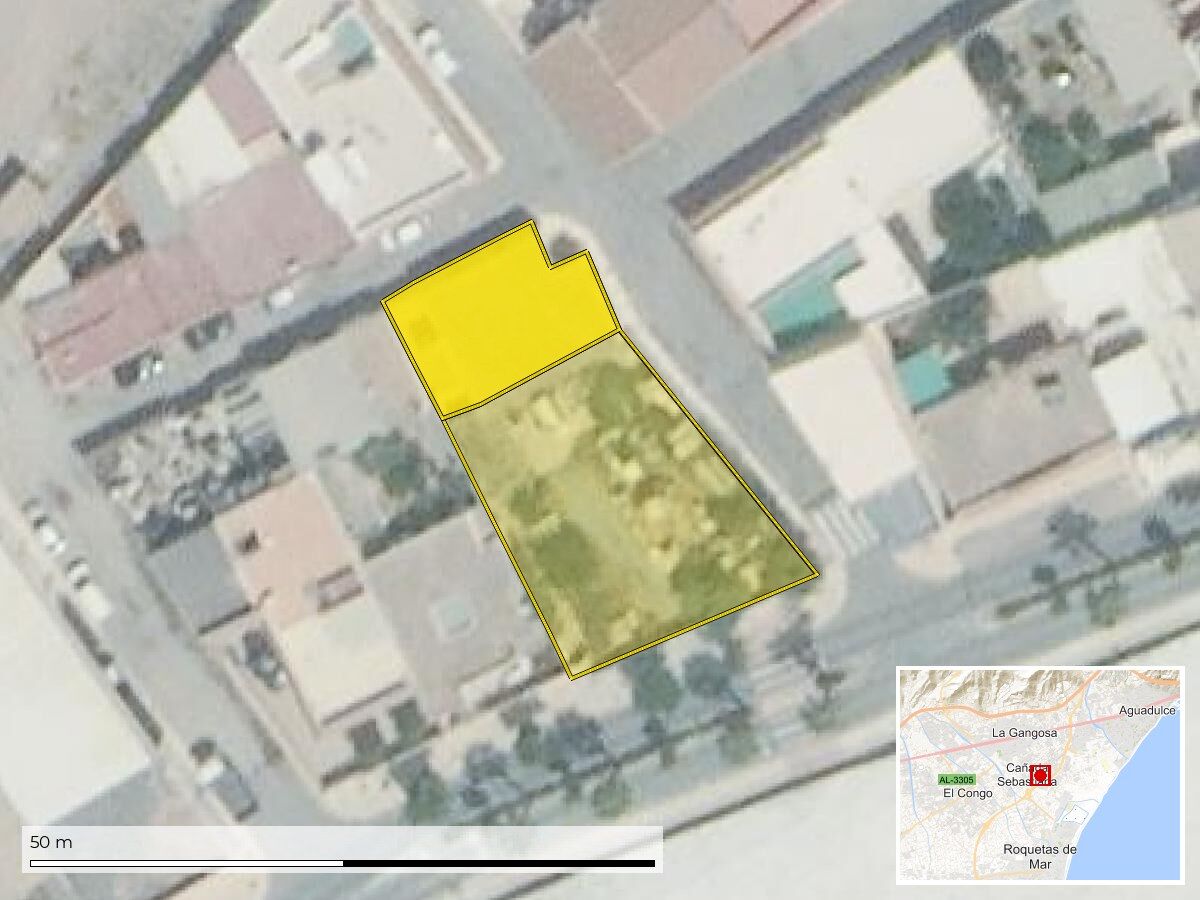Click the "La Gangosa" label in overview map
Screen dimensions: 1200x900
click(x=1024, y=732)
